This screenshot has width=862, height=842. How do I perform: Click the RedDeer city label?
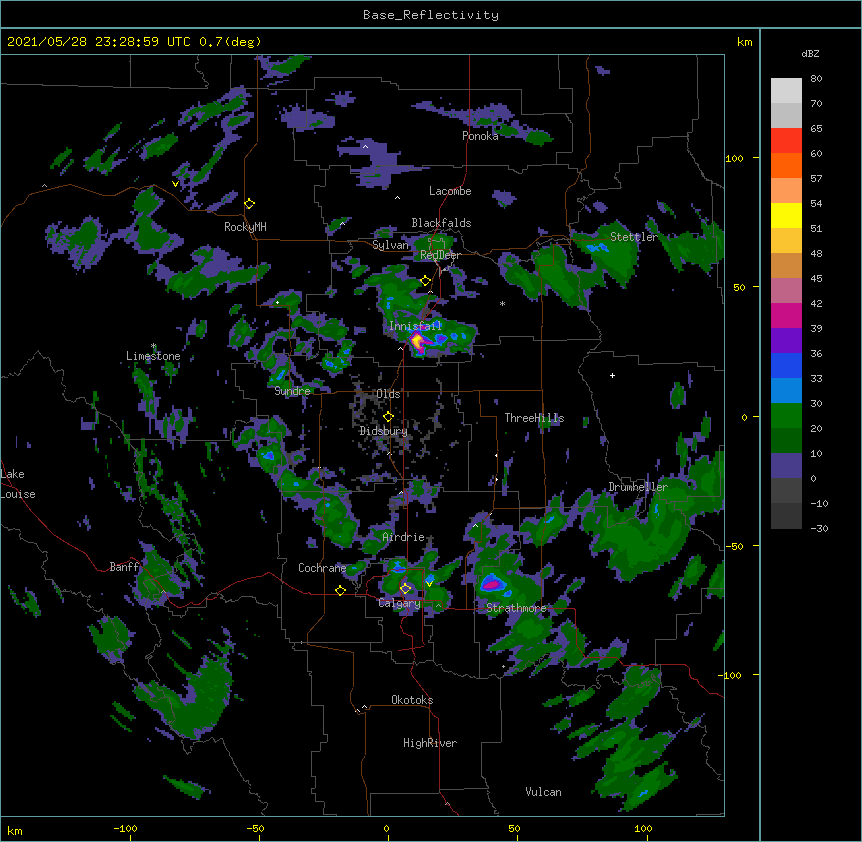(x=440, y=255)
